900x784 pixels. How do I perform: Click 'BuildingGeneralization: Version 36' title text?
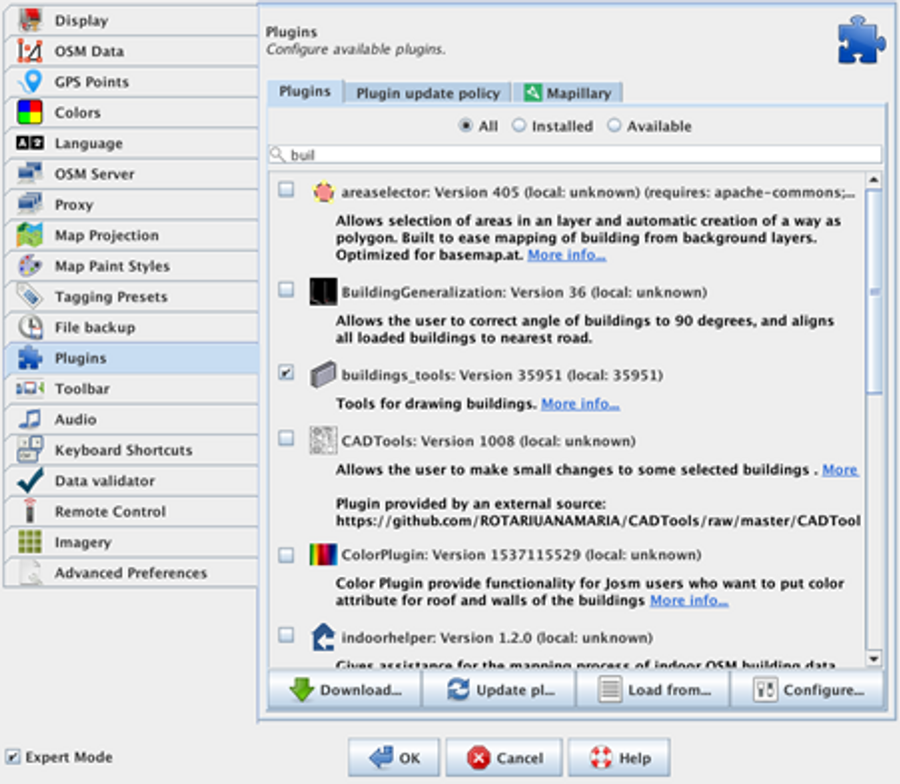(x=524, y=292)
